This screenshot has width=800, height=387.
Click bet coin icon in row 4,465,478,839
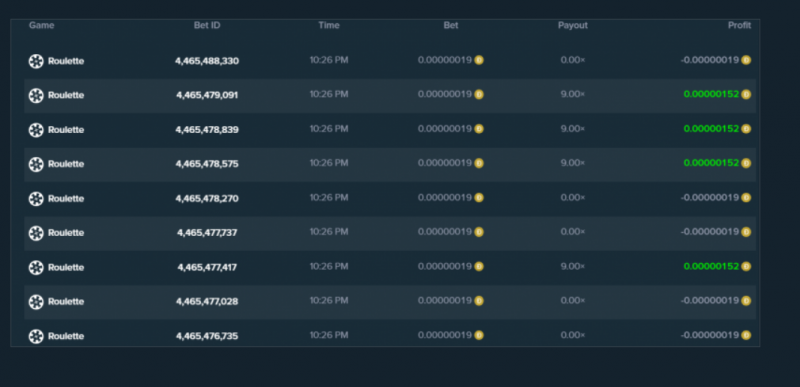click(479, 129)
